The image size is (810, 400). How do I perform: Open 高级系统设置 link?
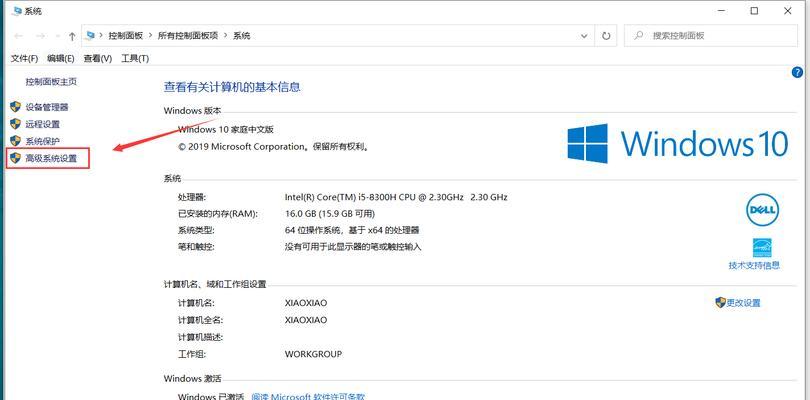click(51, 158)
